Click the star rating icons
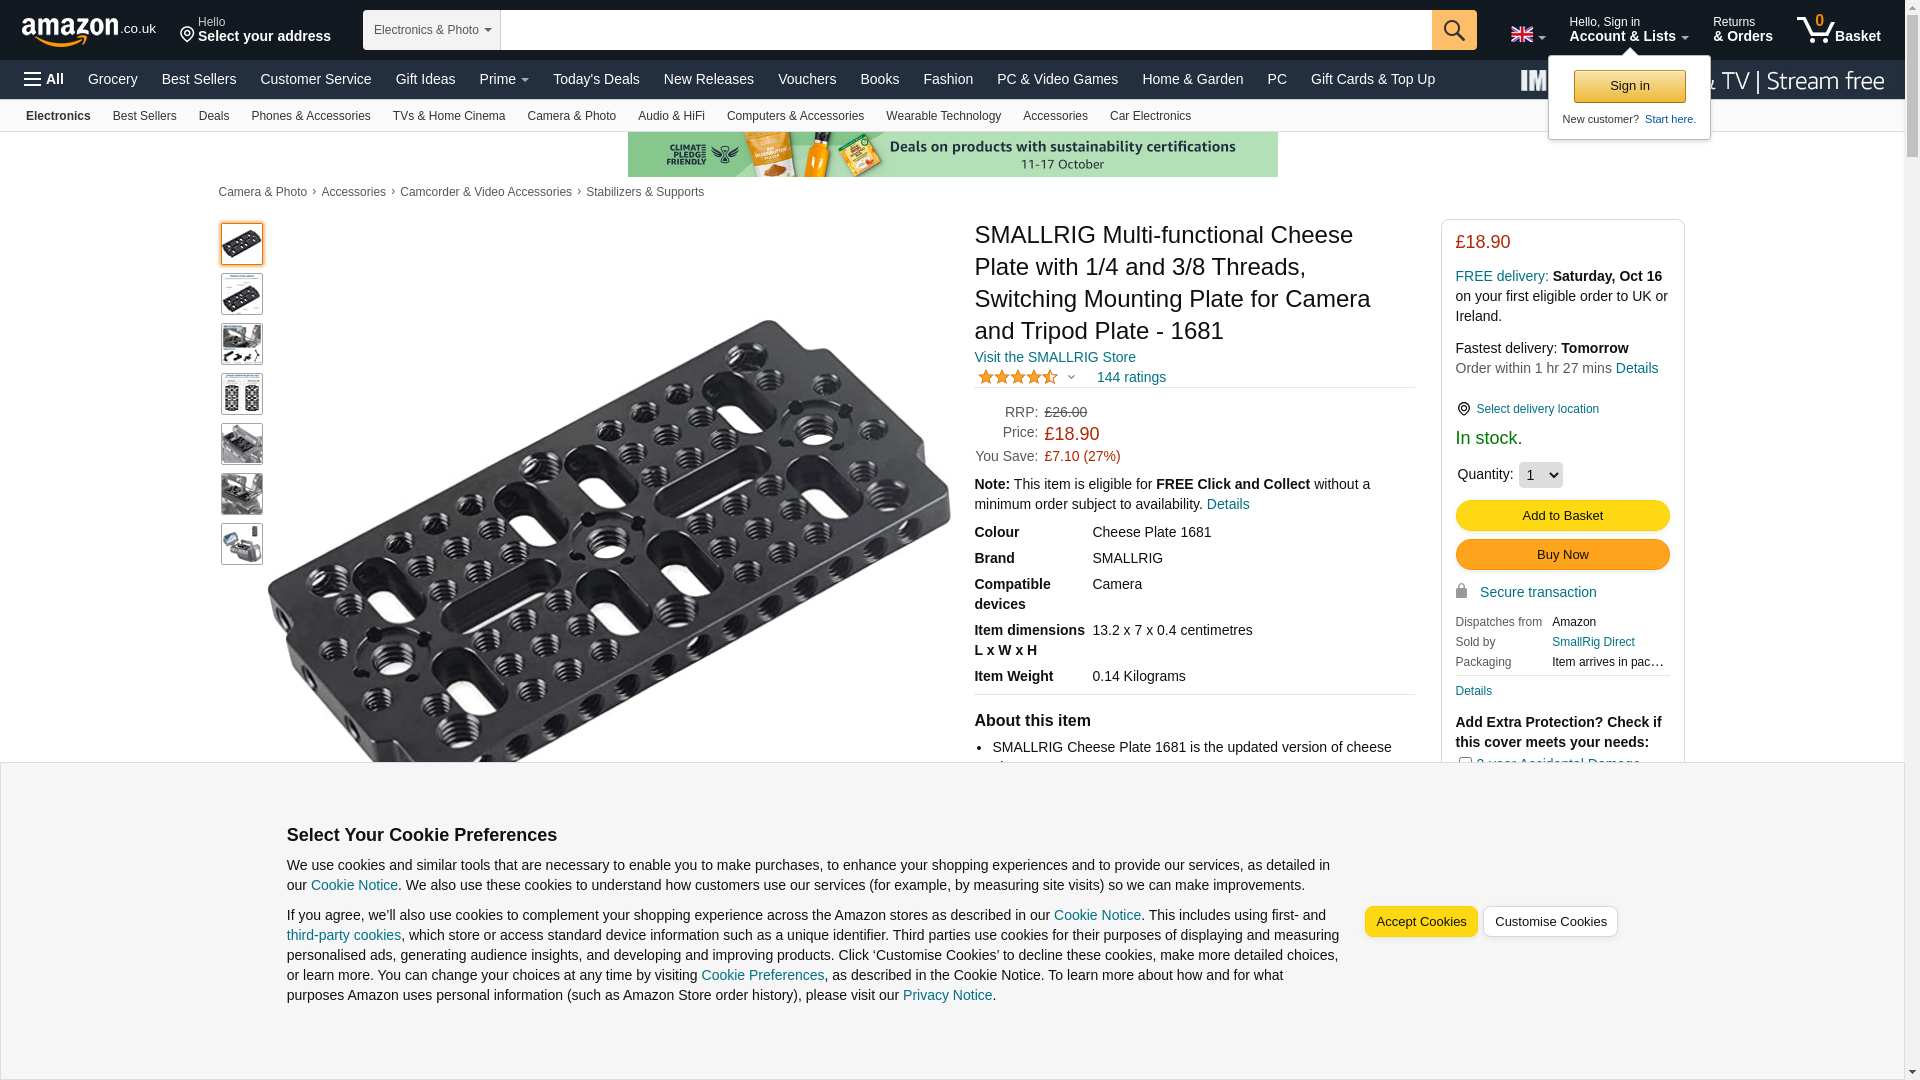 (1017, 377)
